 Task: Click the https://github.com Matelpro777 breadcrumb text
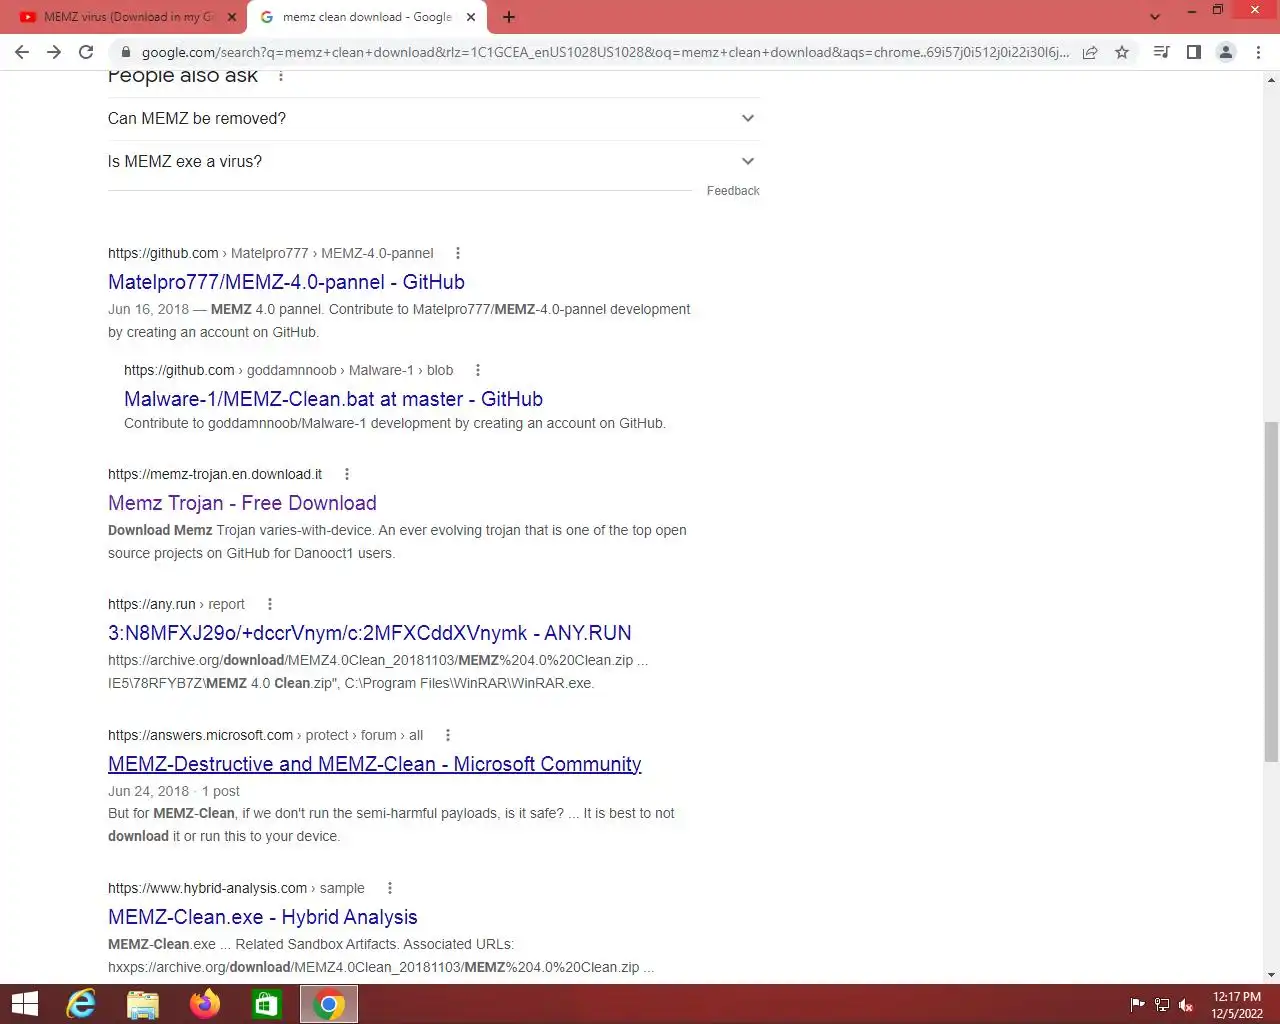[270, 253]
